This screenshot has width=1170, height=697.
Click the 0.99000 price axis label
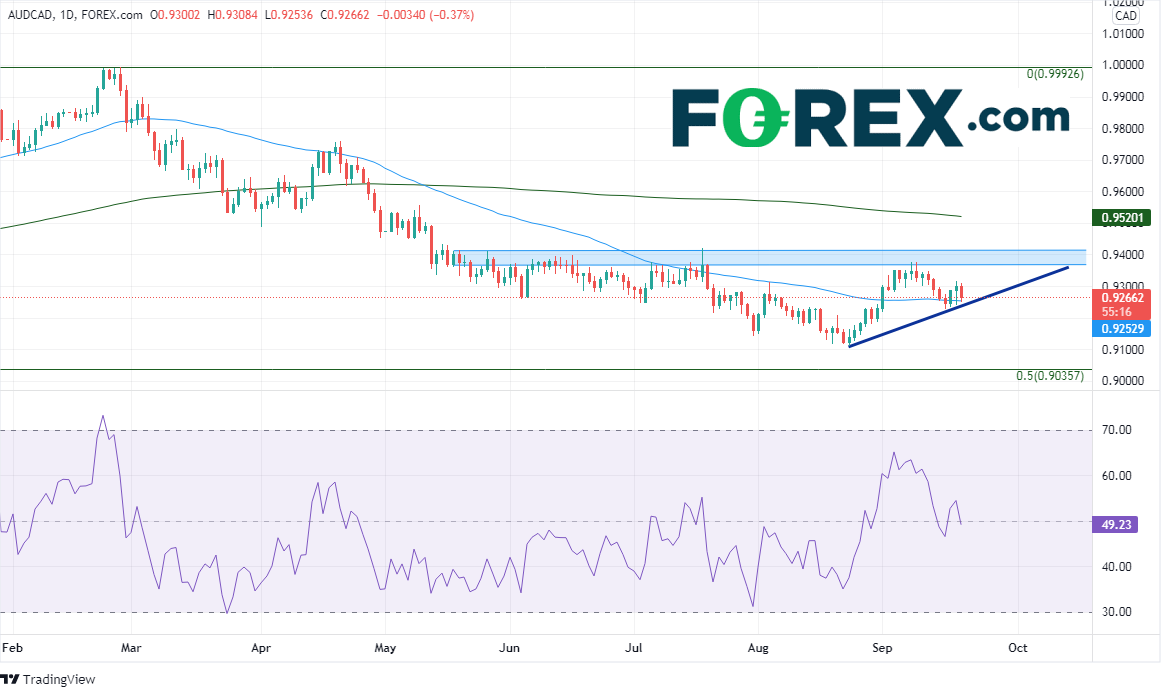(1123, 97)
